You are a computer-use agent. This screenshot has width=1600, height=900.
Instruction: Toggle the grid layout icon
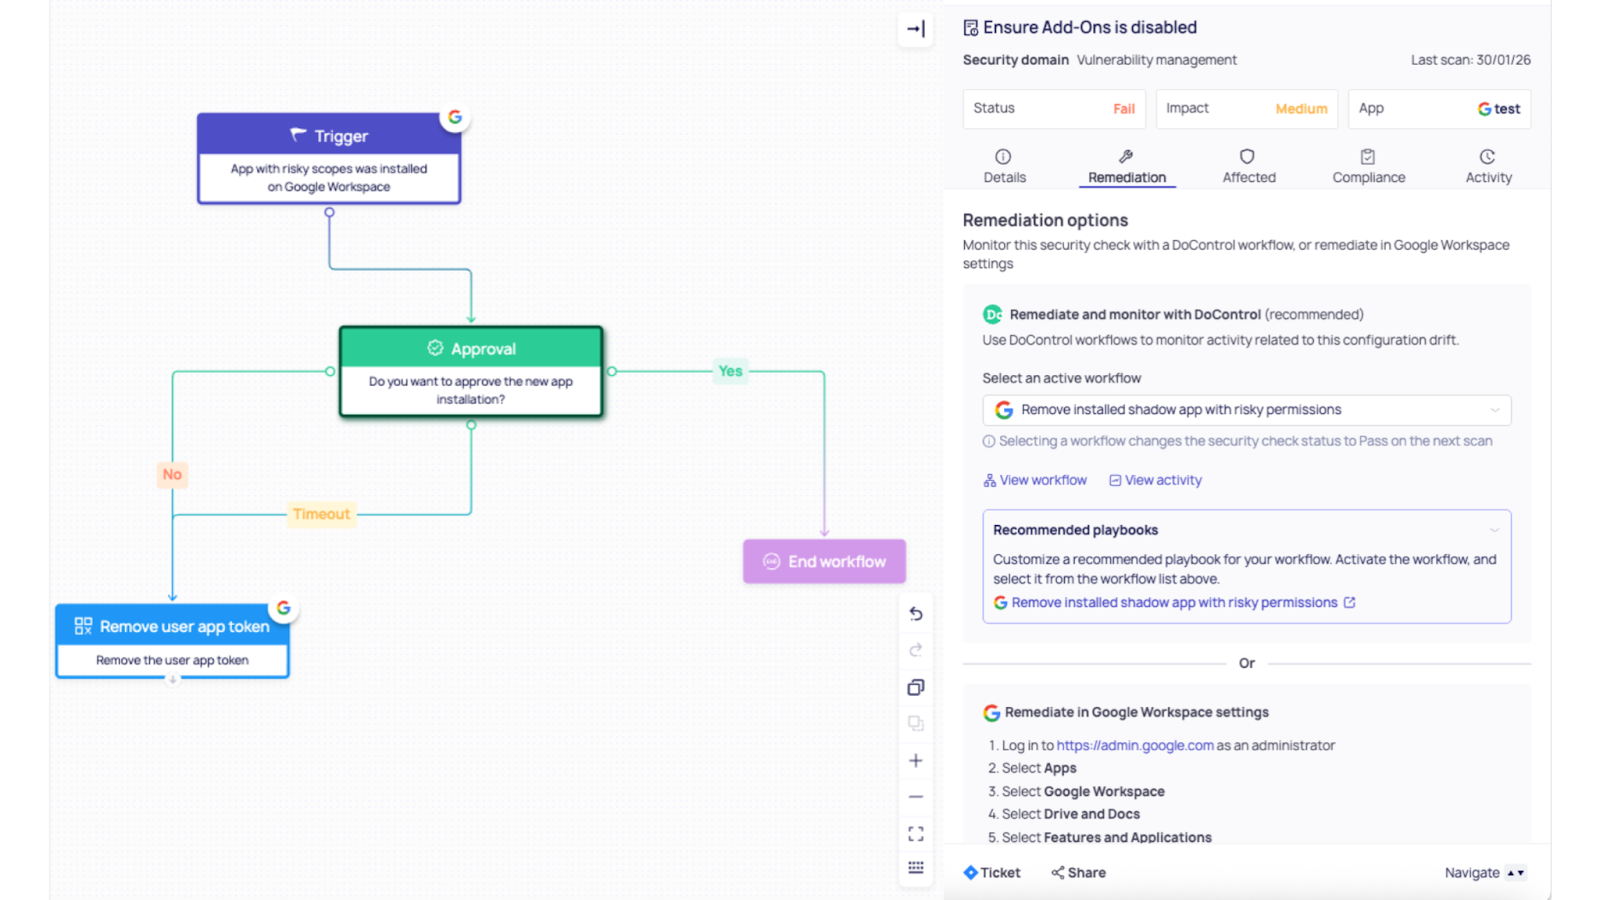click(x=915, y=868)
